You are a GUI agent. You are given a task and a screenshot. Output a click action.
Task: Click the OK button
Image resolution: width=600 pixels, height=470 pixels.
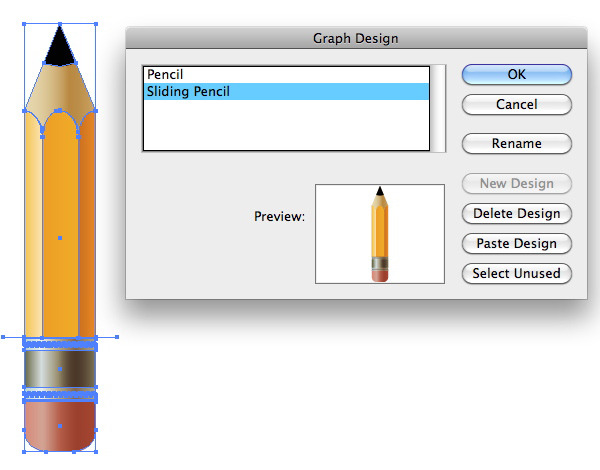click(x=517, y=74)
